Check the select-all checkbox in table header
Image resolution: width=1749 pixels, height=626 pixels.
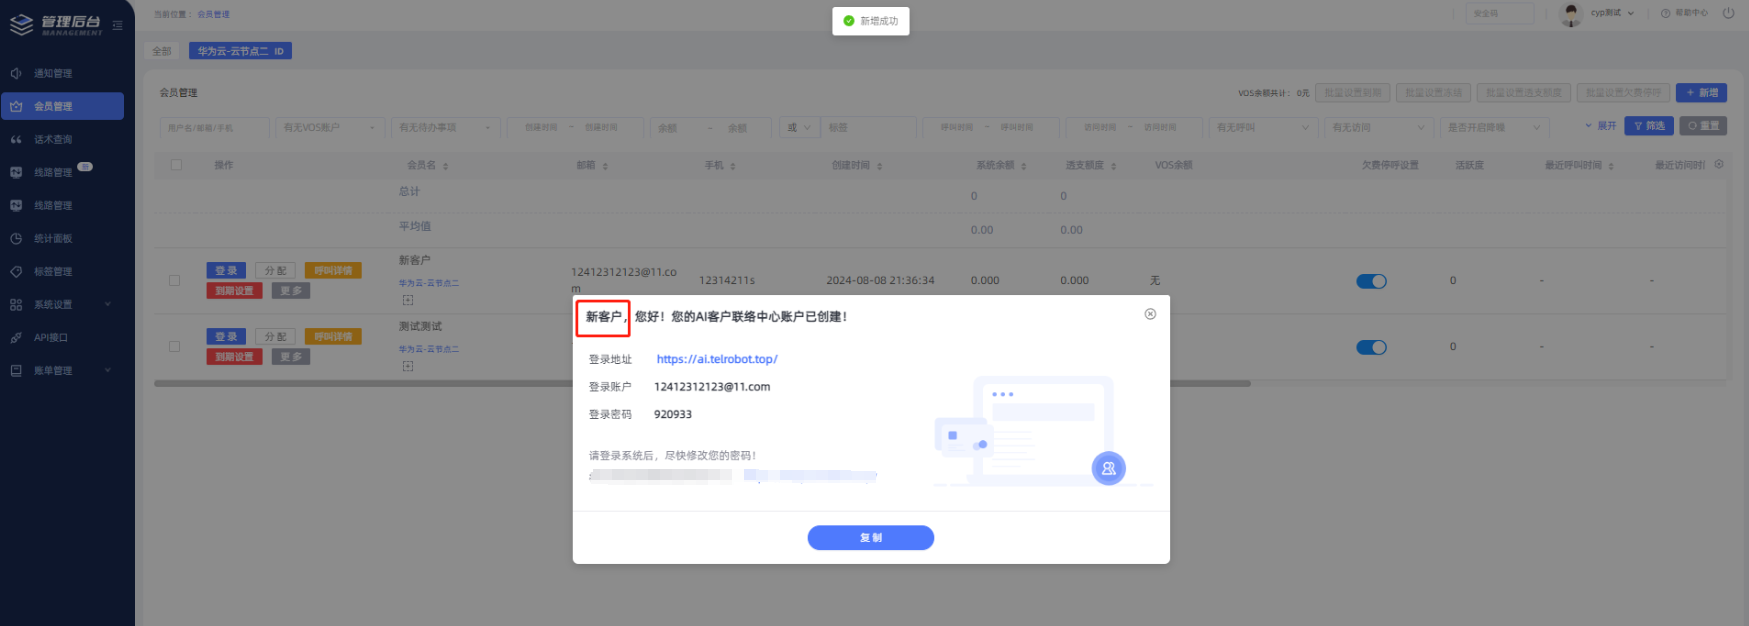click(176, 165)
